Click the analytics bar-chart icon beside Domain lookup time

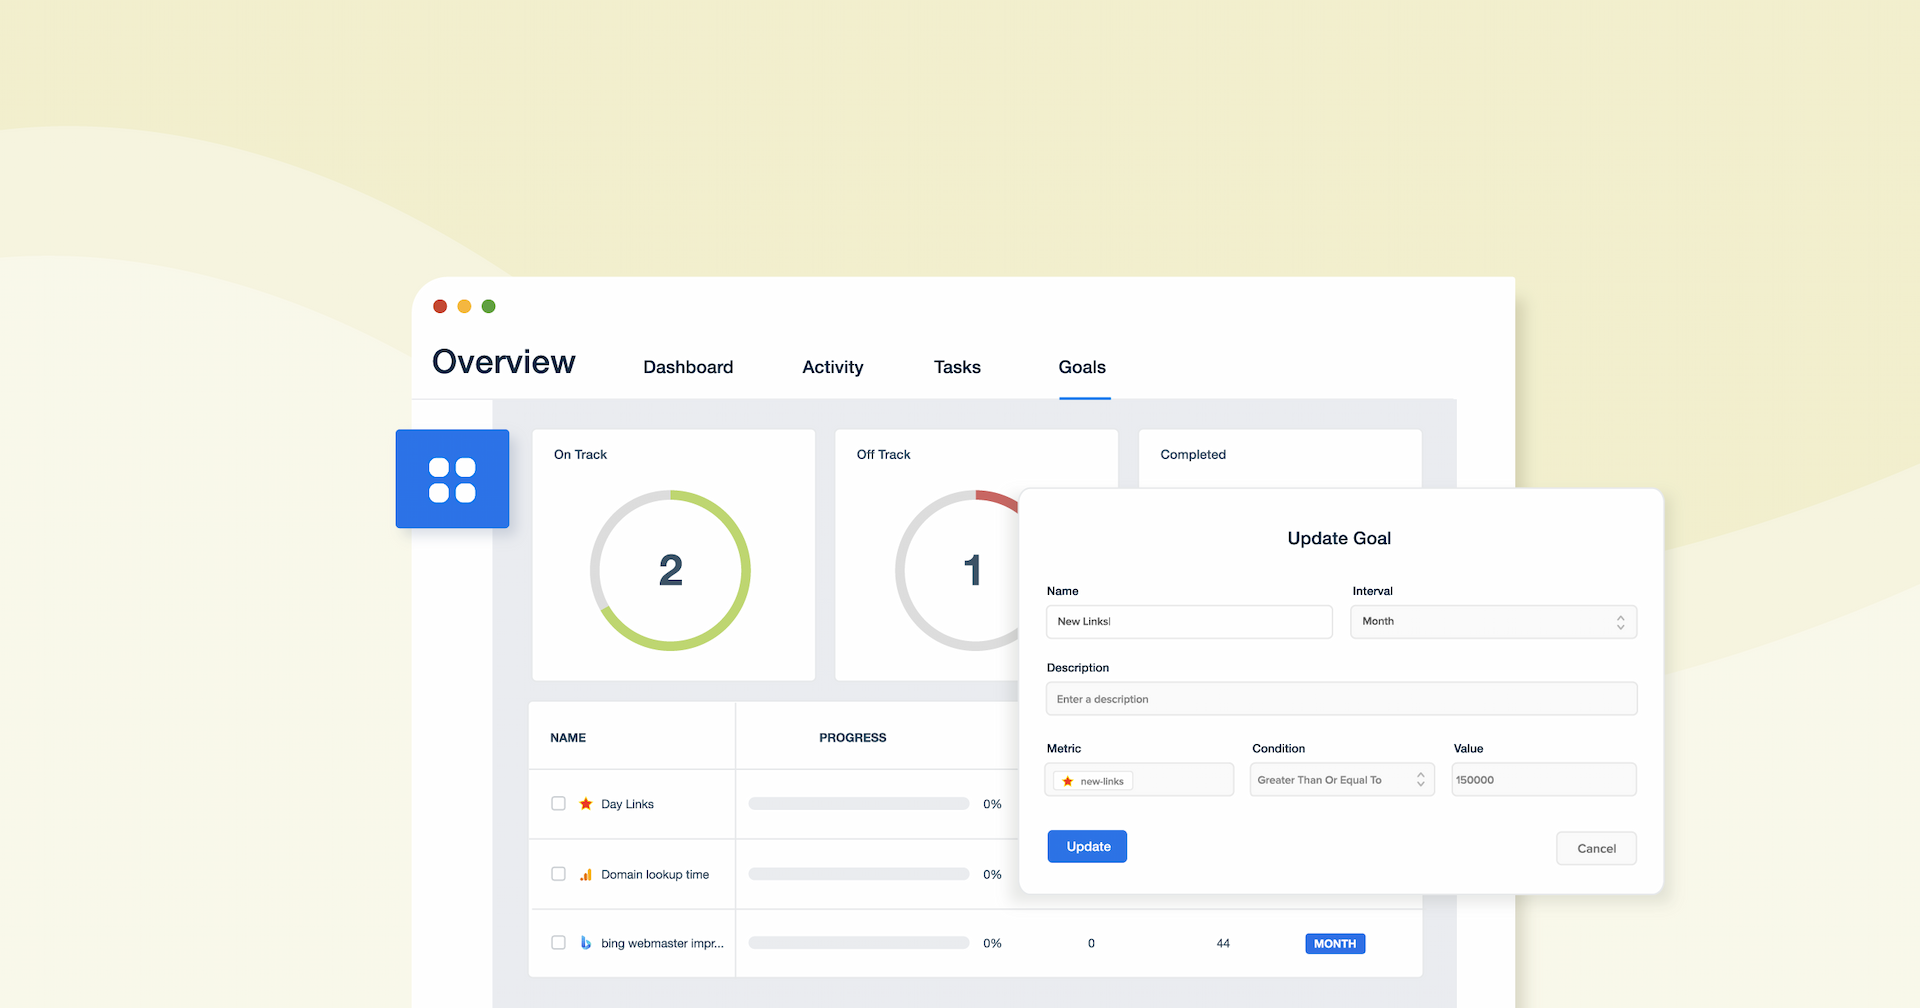tap(586, 875)
